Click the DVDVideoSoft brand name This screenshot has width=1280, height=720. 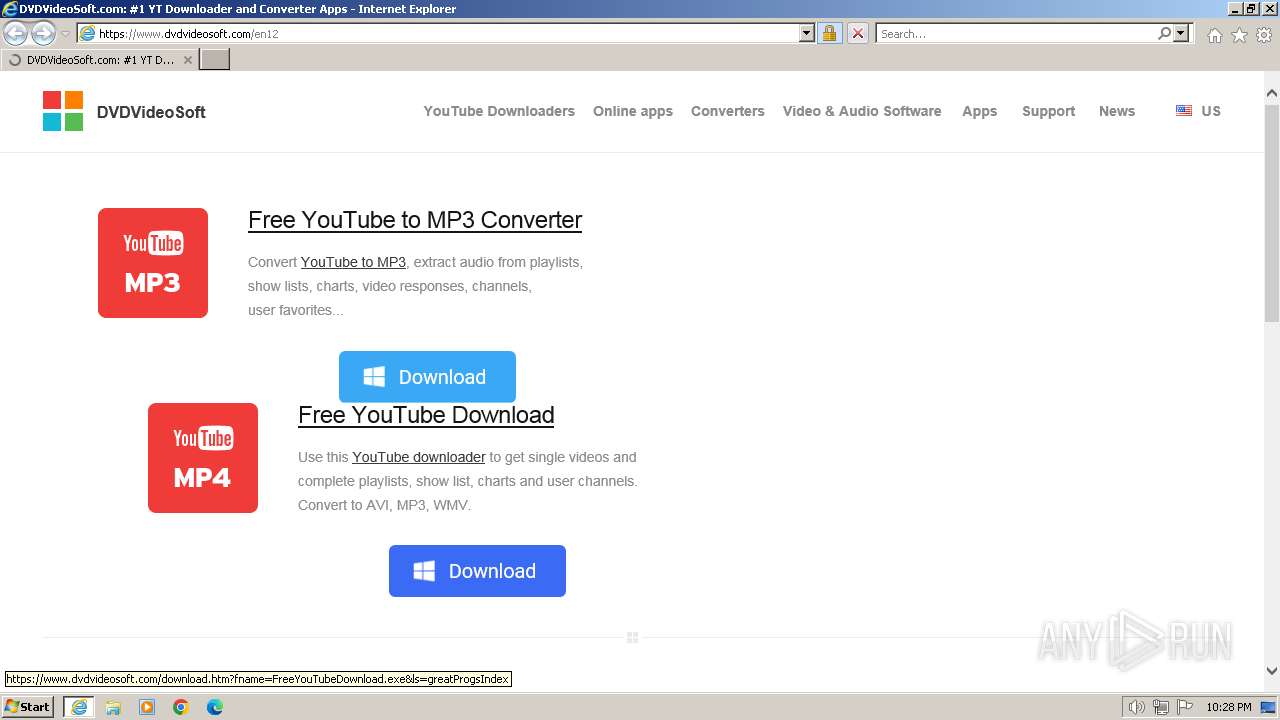point(151,112)
